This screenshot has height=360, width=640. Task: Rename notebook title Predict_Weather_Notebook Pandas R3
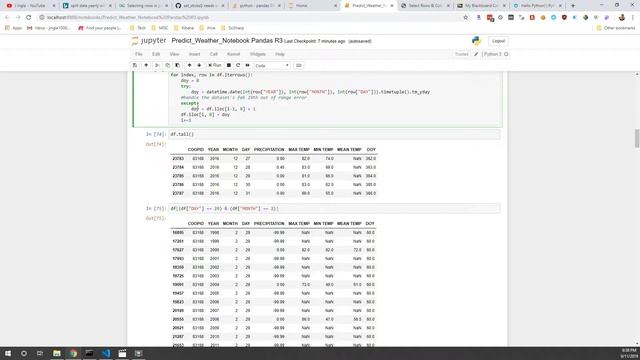227,41
